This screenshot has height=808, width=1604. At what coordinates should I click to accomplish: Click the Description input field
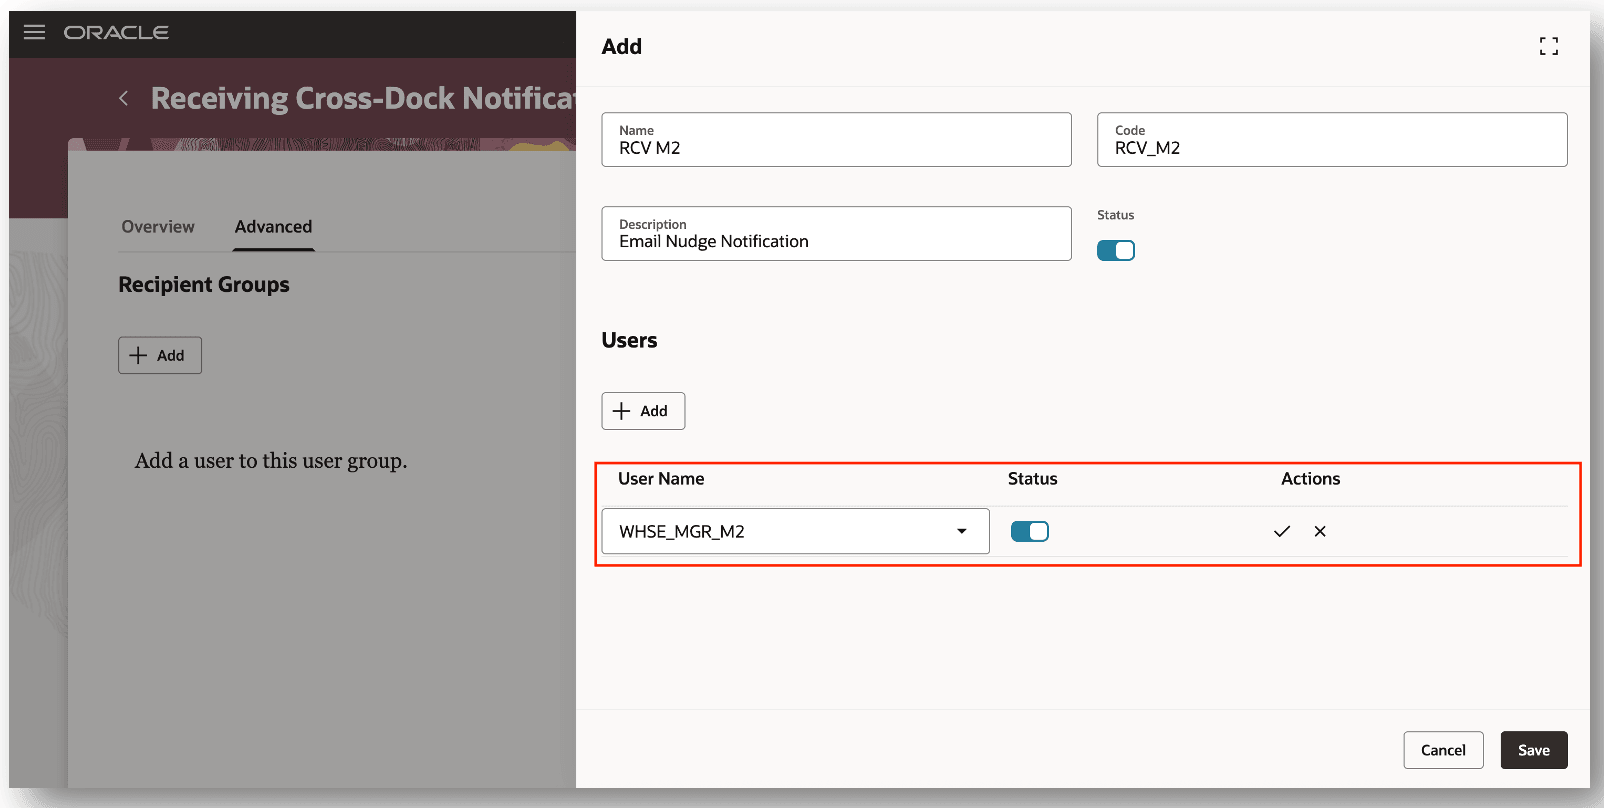click(836, 233)
